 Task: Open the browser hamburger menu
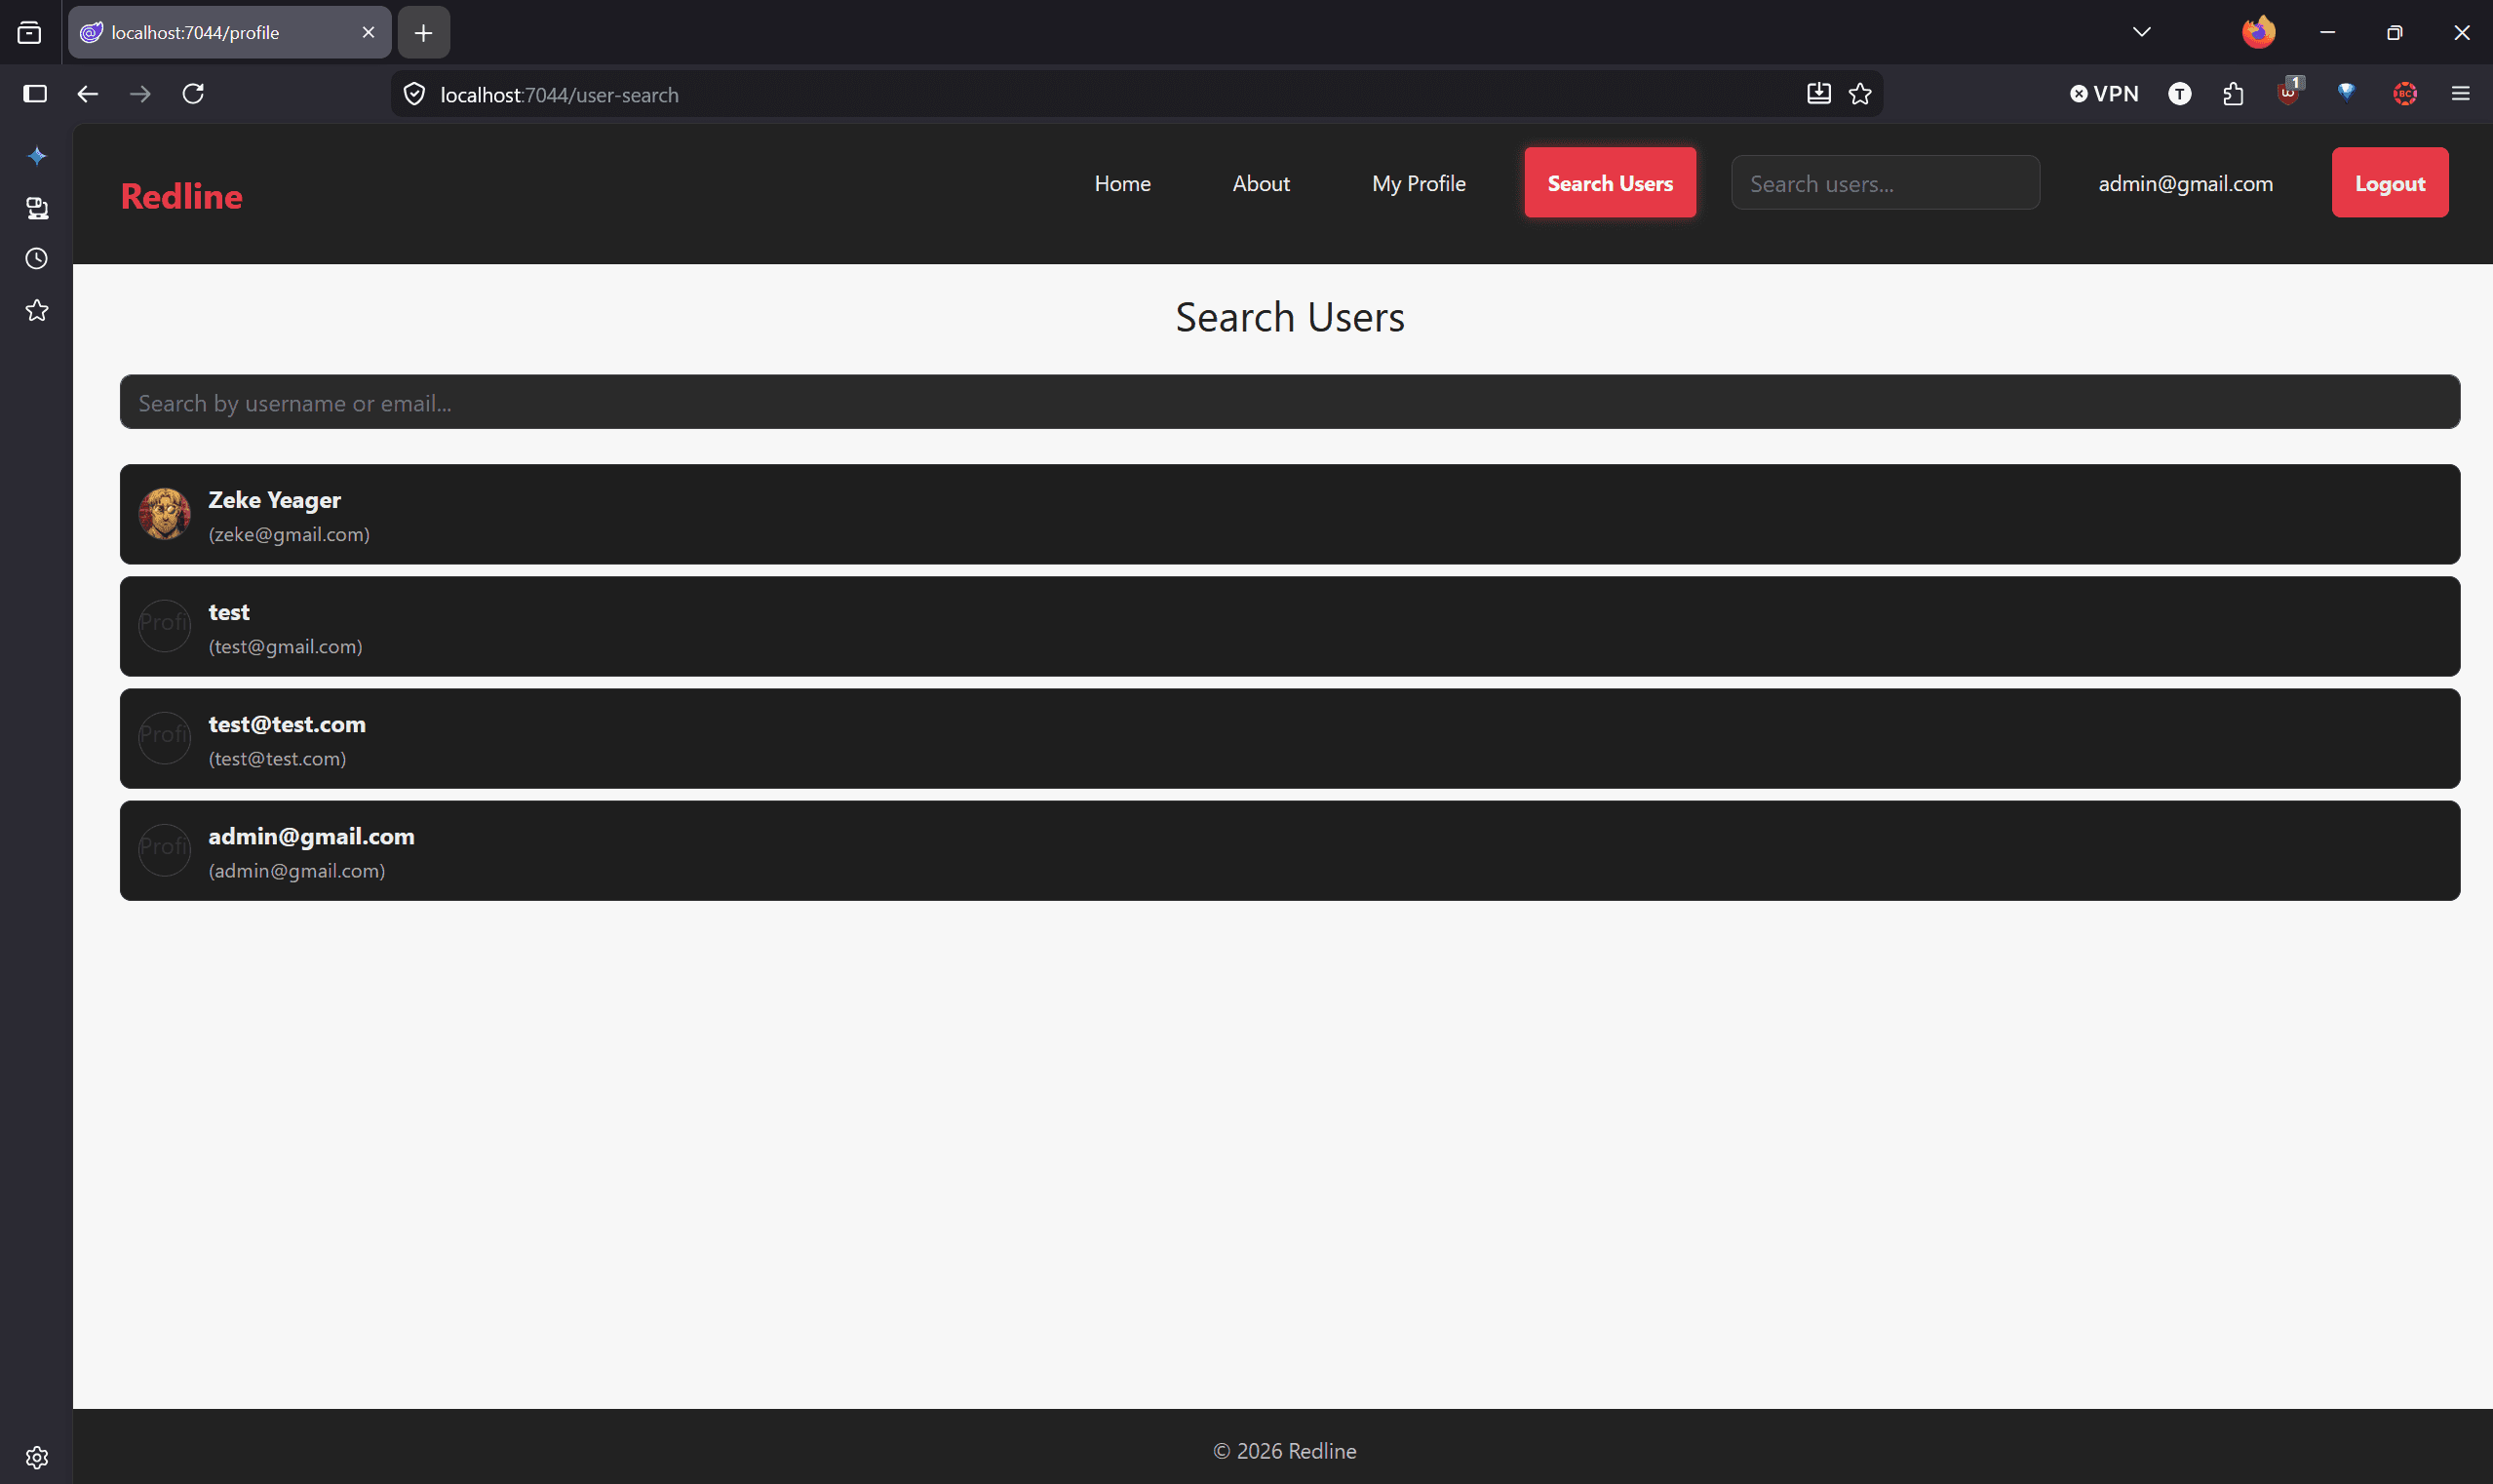click(2461, 94)
